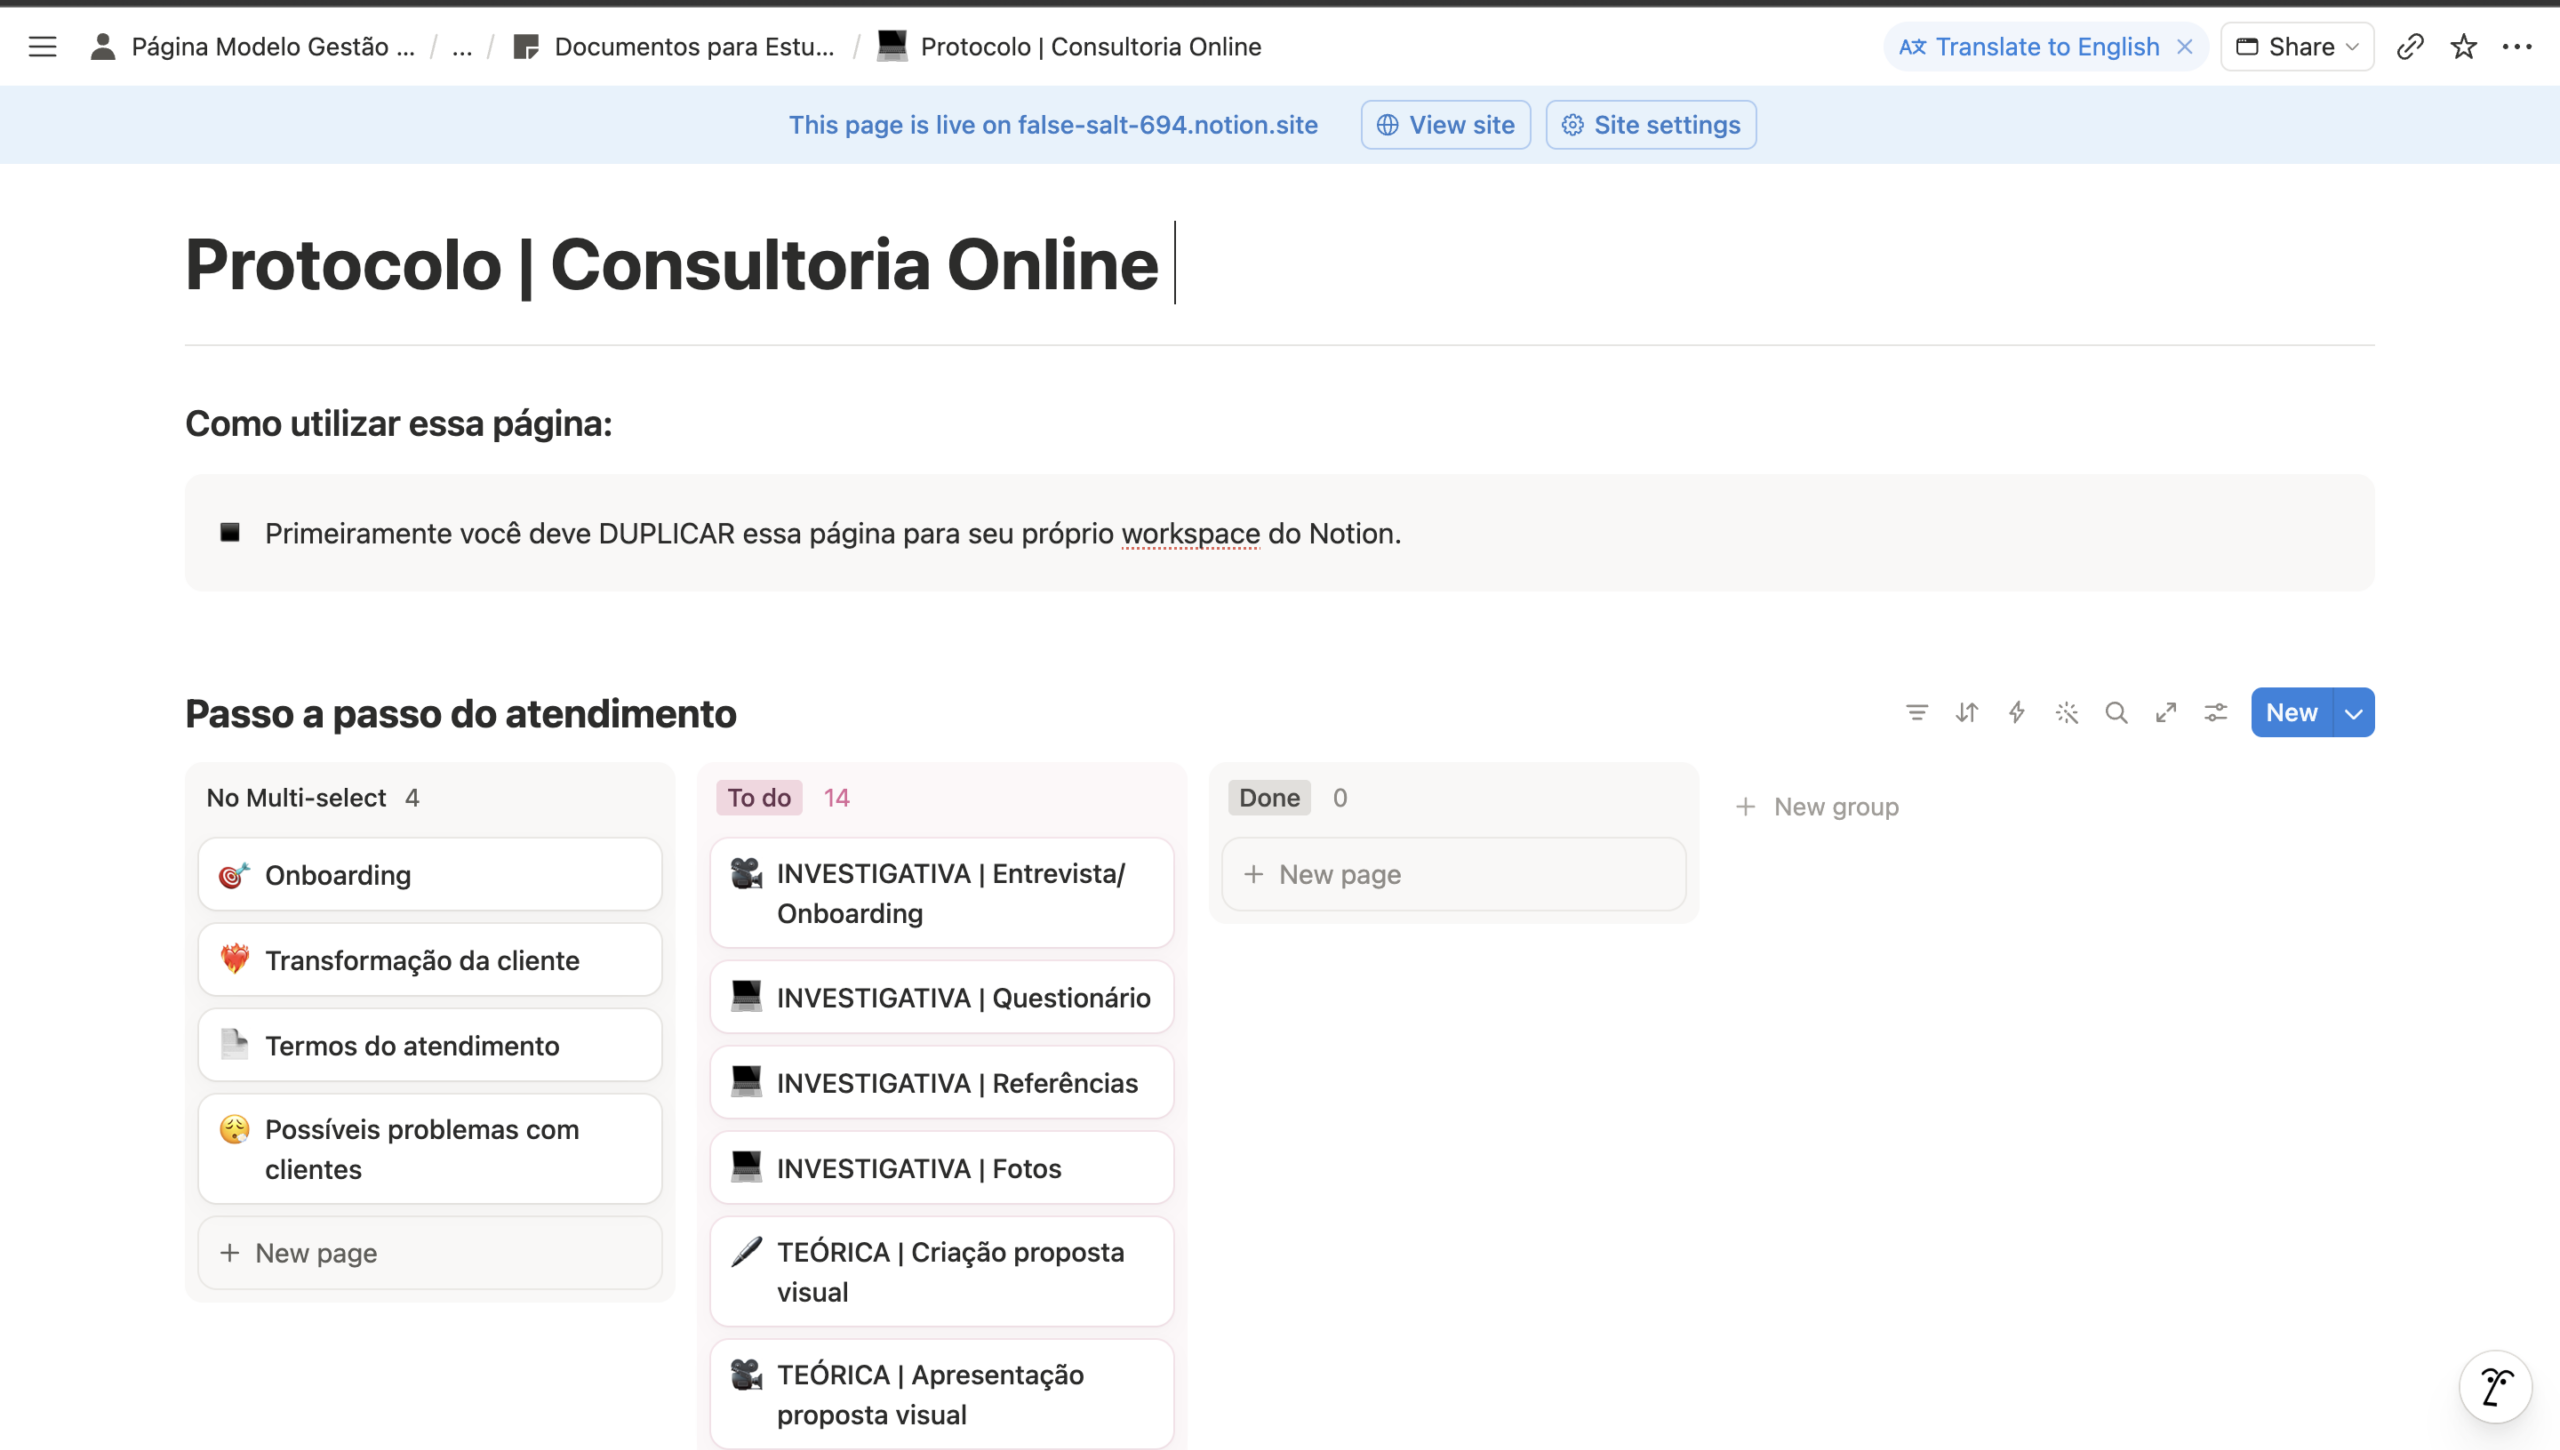
Task: Click the No Multi-select group header
Action: pyautogui.click(x=296, y=797)
